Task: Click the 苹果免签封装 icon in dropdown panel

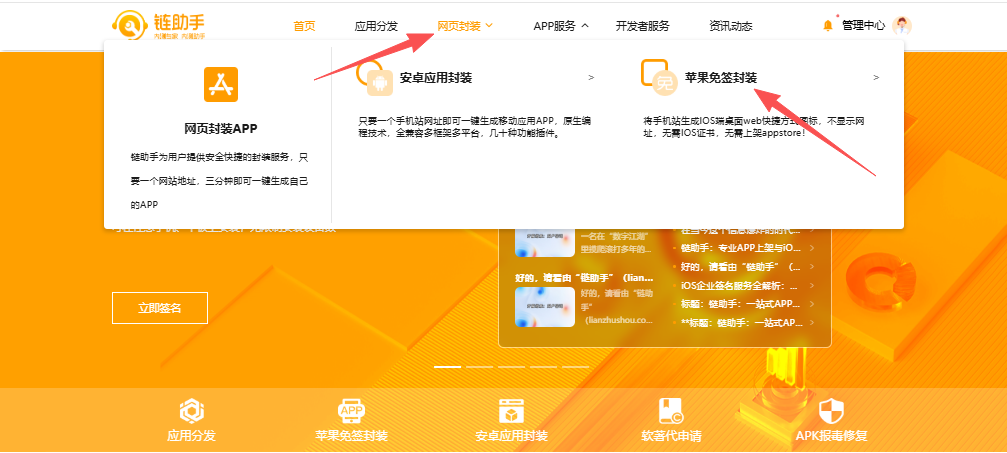Action: [x=656, y=77]
